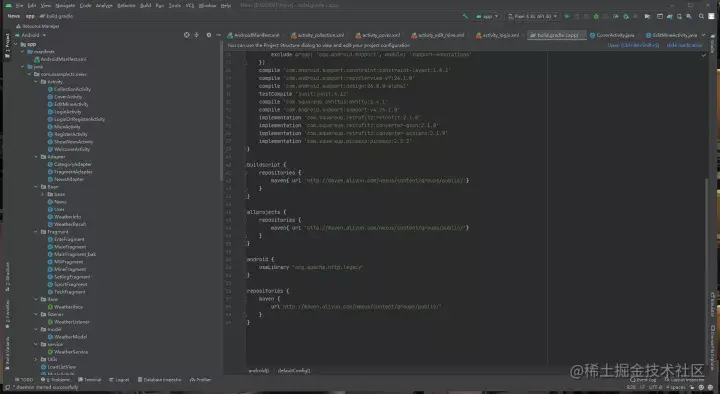Image resolution: width=720 pixels, height=394 pixels.
Task: Open the Profiler tool window
Action: tap(200, 380)
